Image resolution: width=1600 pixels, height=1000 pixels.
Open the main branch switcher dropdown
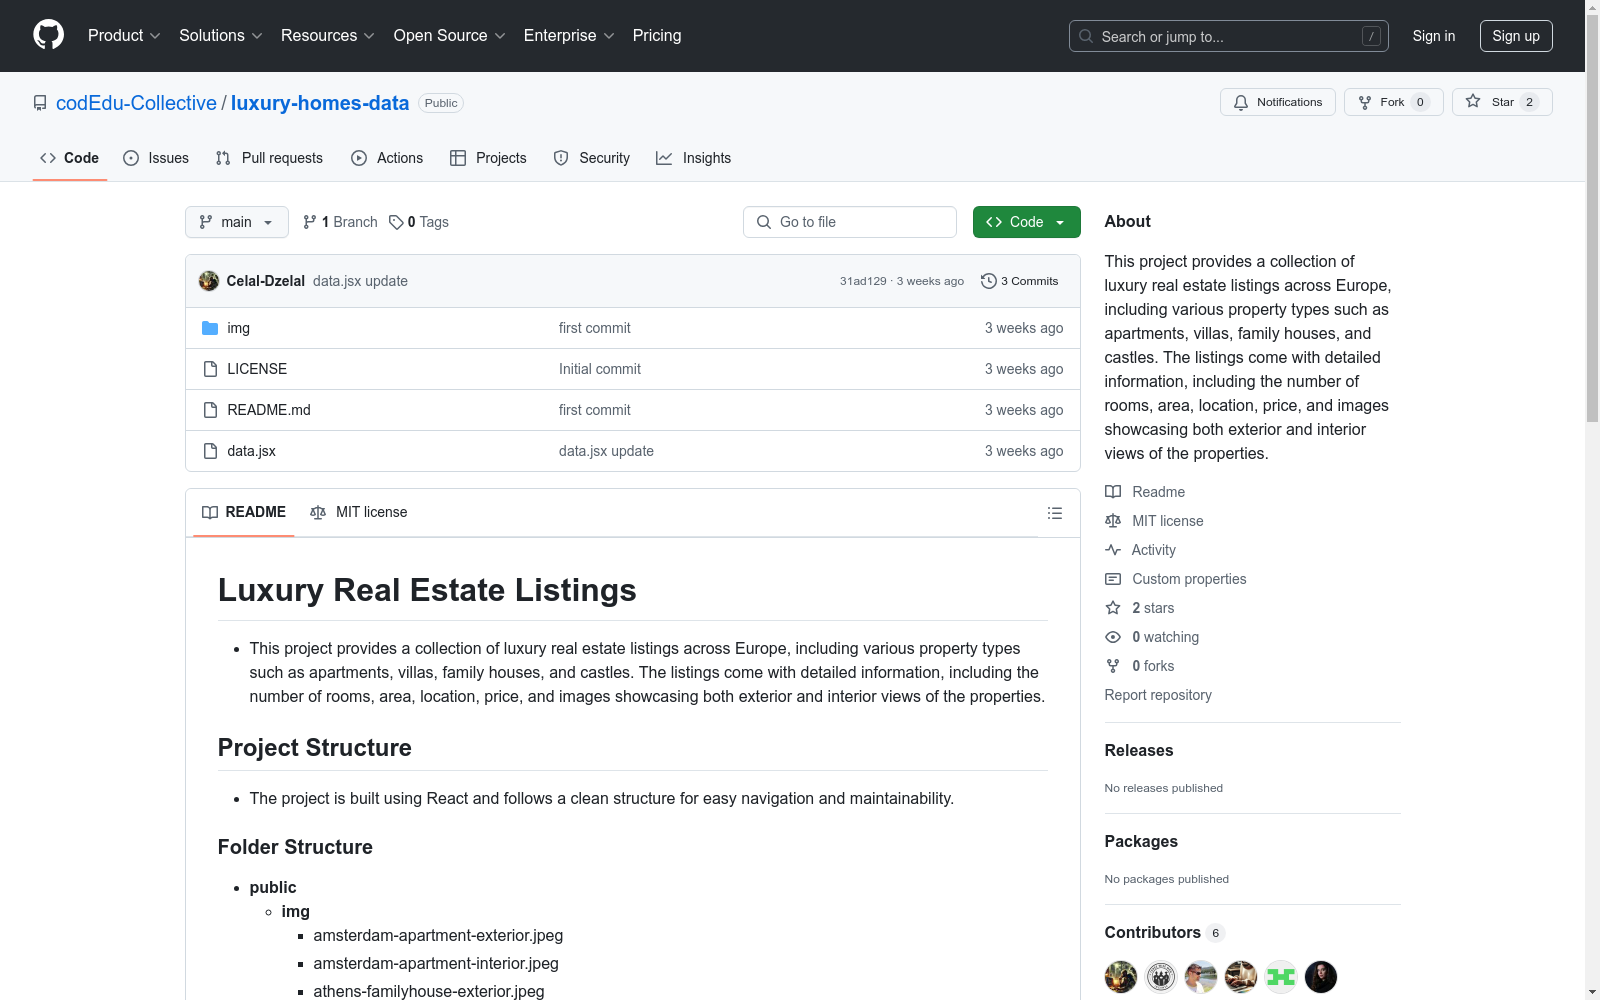click(237, 222)
